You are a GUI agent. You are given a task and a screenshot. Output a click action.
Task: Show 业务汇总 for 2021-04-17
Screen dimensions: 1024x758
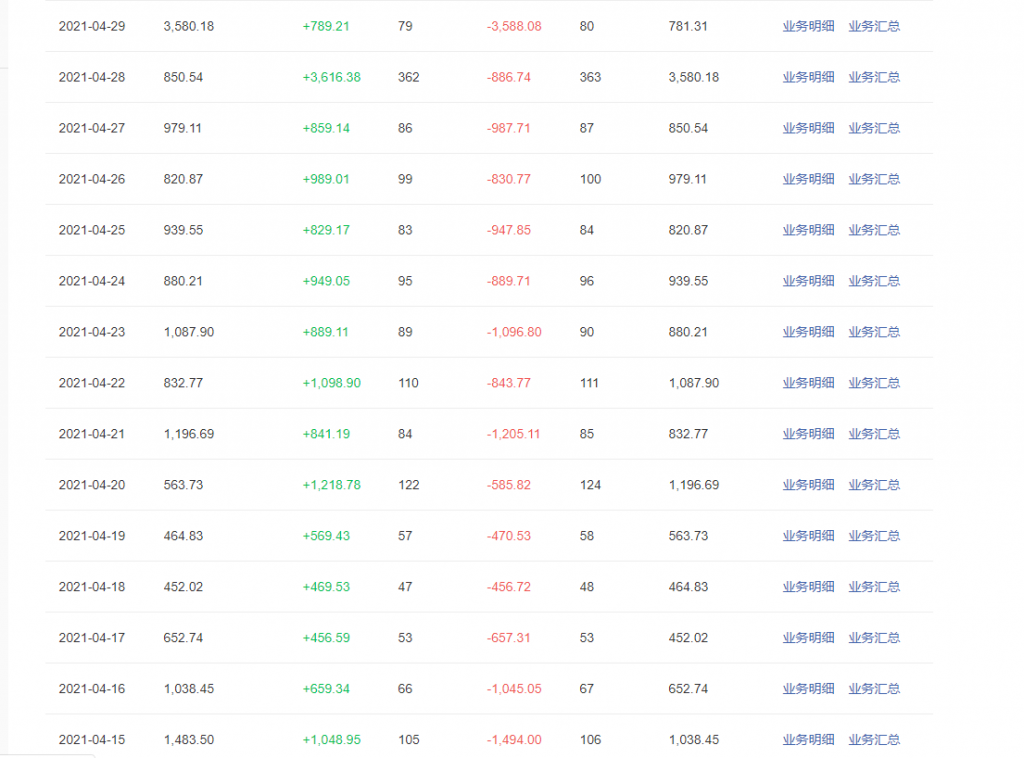pyautogui.click(x=874, y=638)
